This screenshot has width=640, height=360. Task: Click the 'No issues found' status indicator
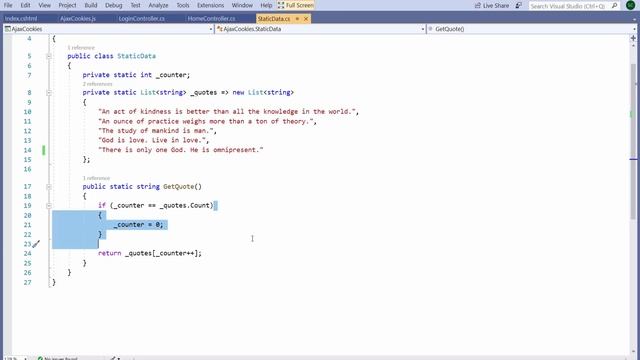(x=57, y=358)
